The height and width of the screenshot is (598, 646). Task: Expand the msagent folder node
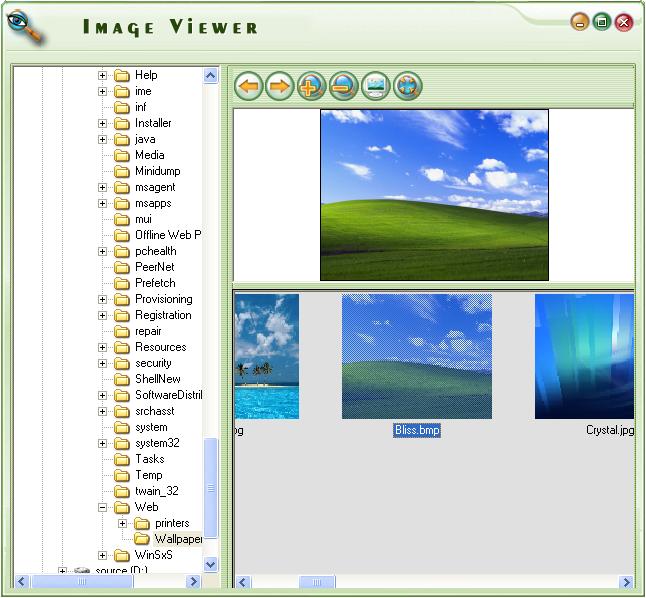click(102, 188)
